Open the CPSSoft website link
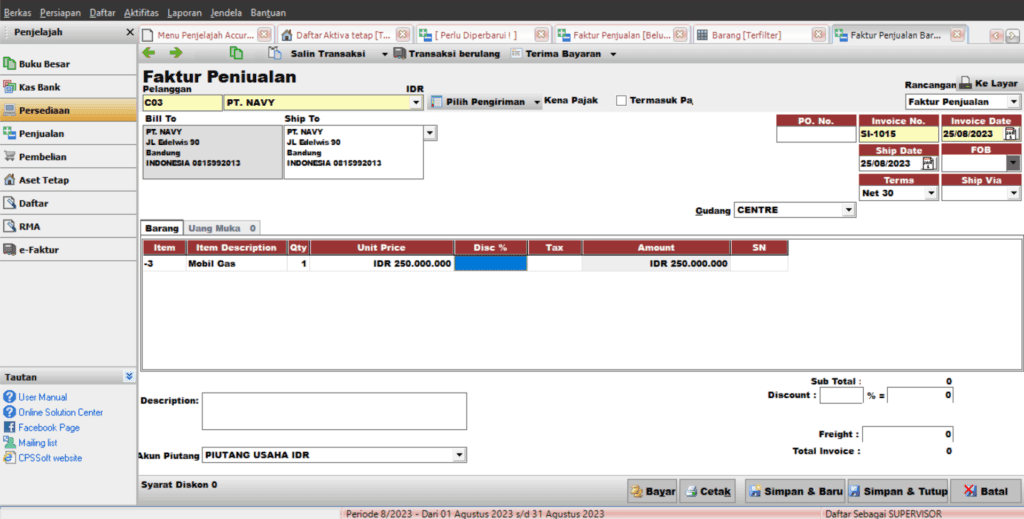The height and width of the screenshot is (519, 1024). pos(50,458)
